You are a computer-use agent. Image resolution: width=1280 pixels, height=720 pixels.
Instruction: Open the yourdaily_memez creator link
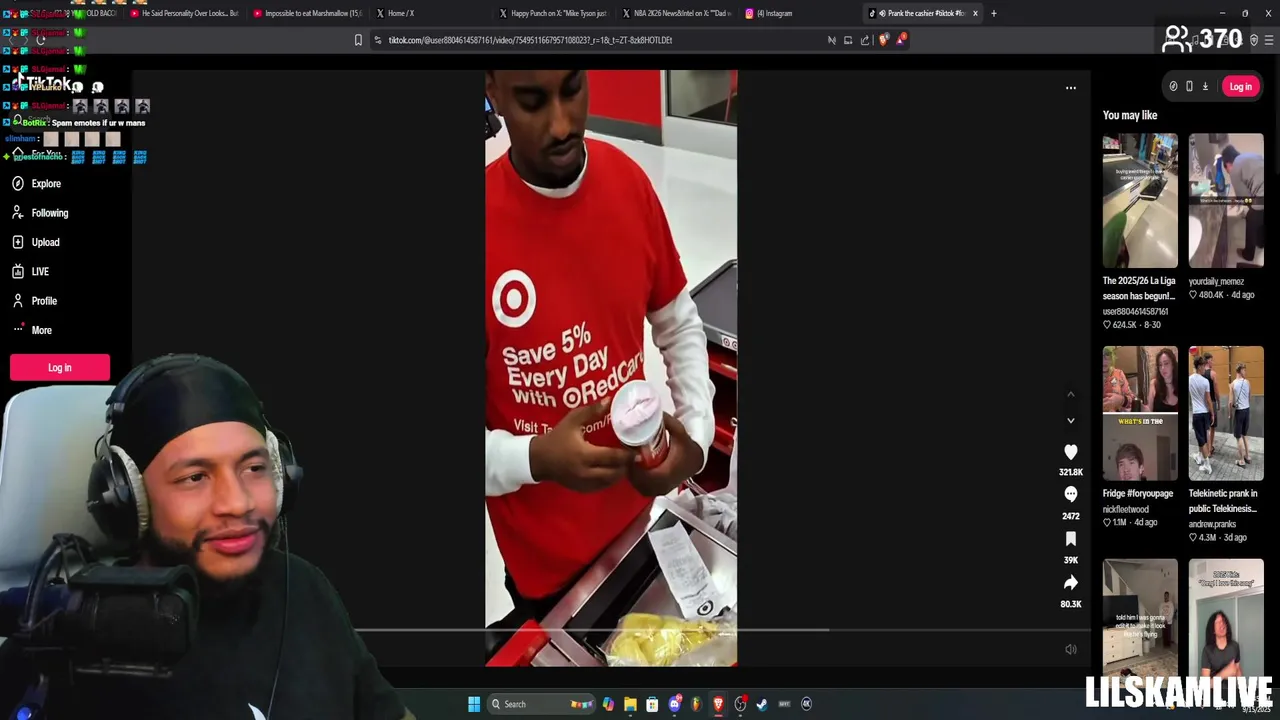pos(1216,281)
